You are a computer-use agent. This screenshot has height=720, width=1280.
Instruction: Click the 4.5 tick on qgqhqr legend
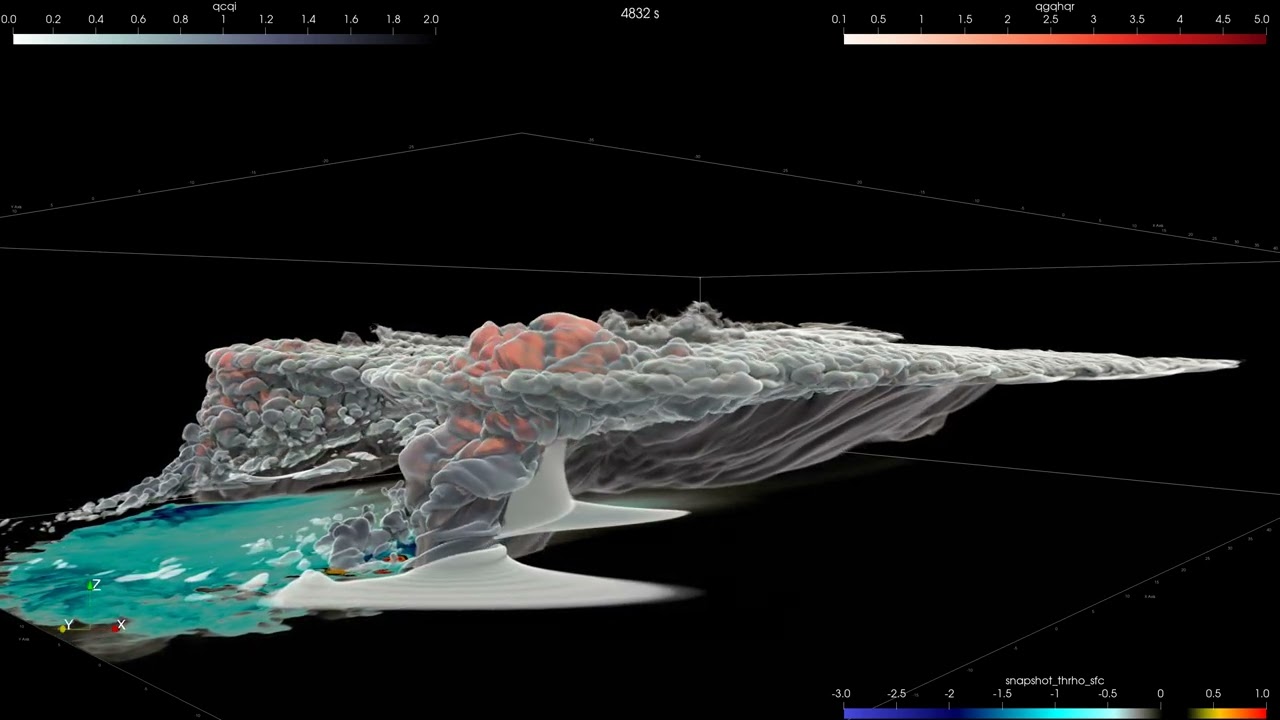1222,19
